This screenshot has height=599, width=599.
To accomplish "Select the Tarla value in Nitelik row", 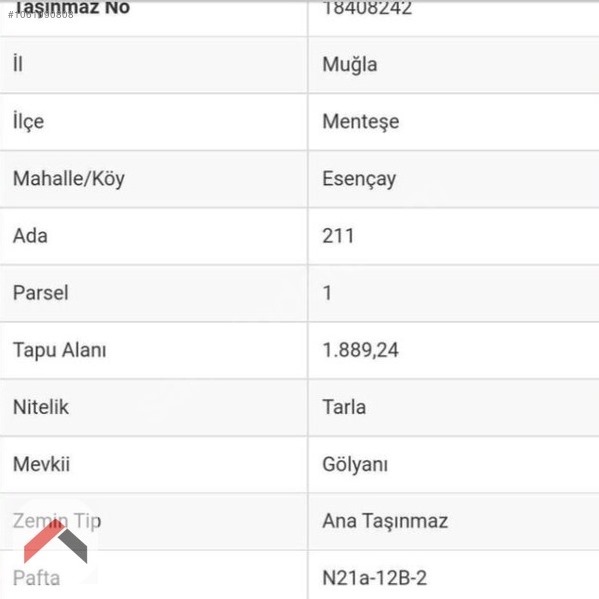I will tap(344, 407).
